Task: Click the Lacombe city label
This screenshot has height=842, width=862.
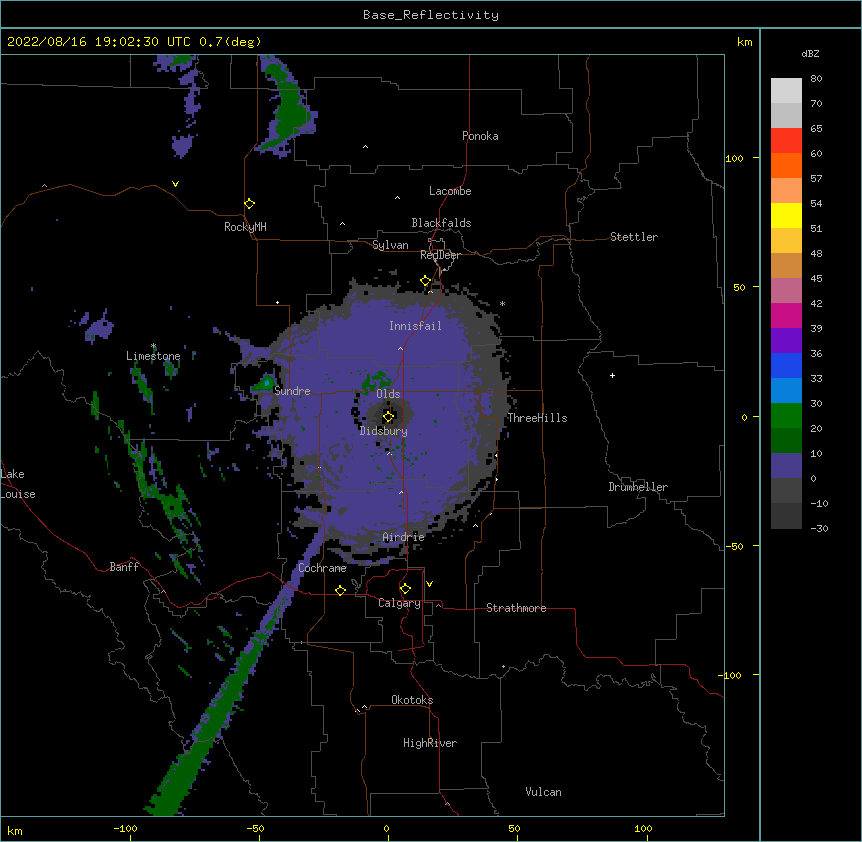Action: click(x=450, y=191)
